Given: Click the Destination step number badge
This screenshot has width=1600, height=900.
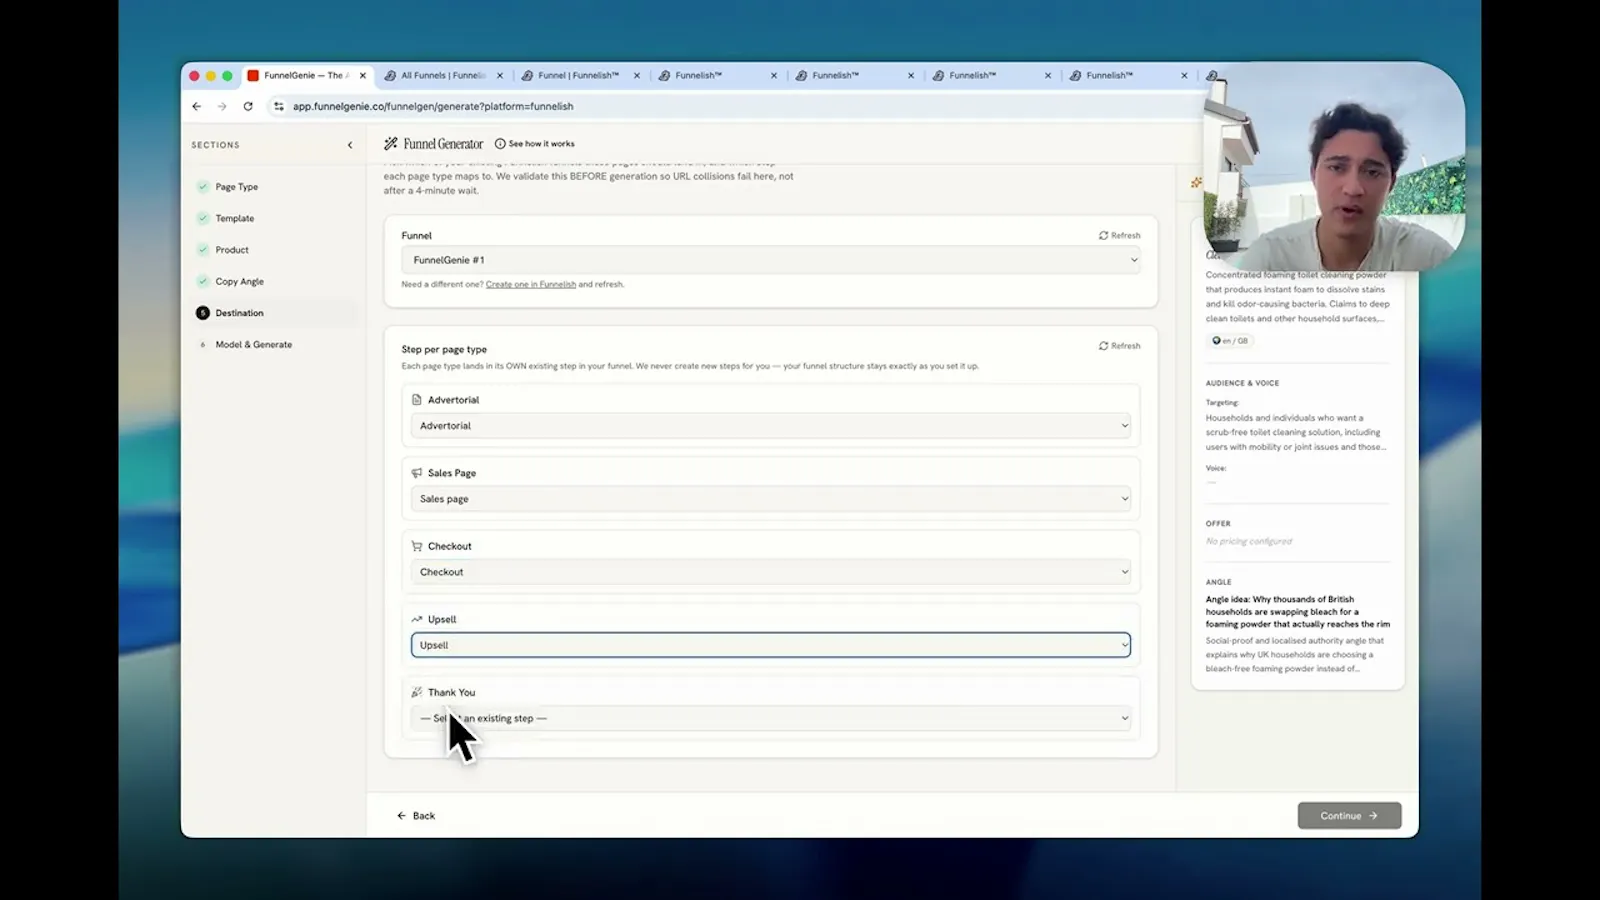Looking at the screenshot, I should [x=203, y=313].
